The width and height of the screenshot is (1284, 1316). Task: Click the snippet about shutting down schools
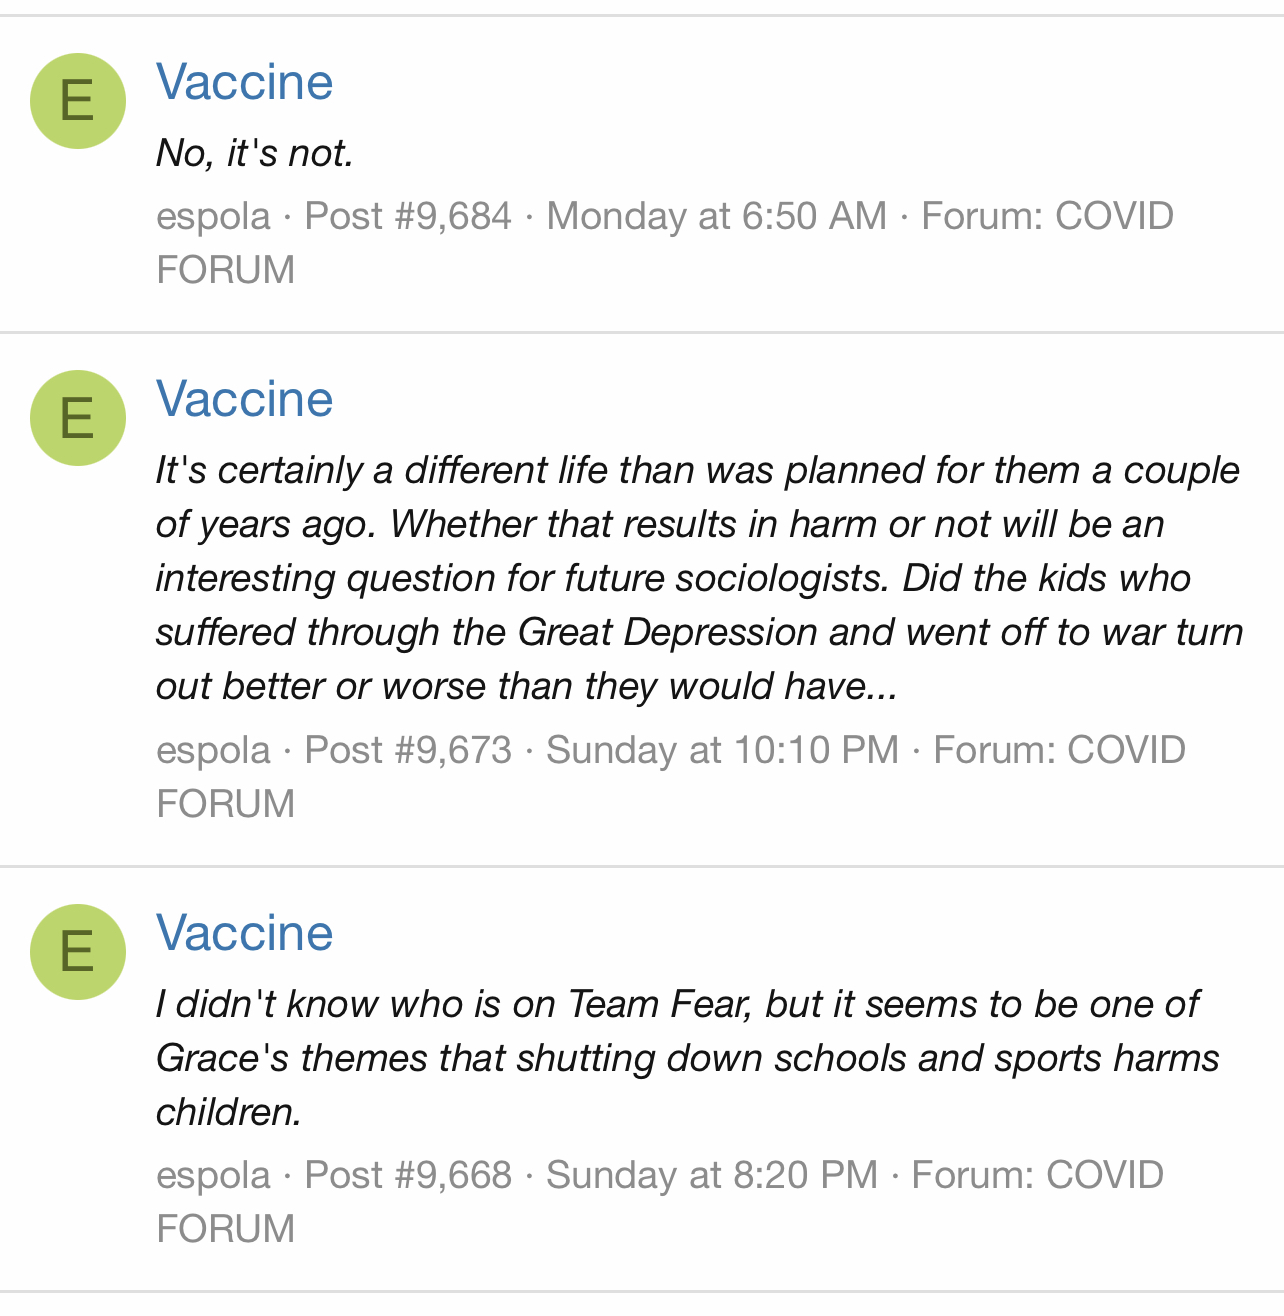click(x=686, y=1058)
